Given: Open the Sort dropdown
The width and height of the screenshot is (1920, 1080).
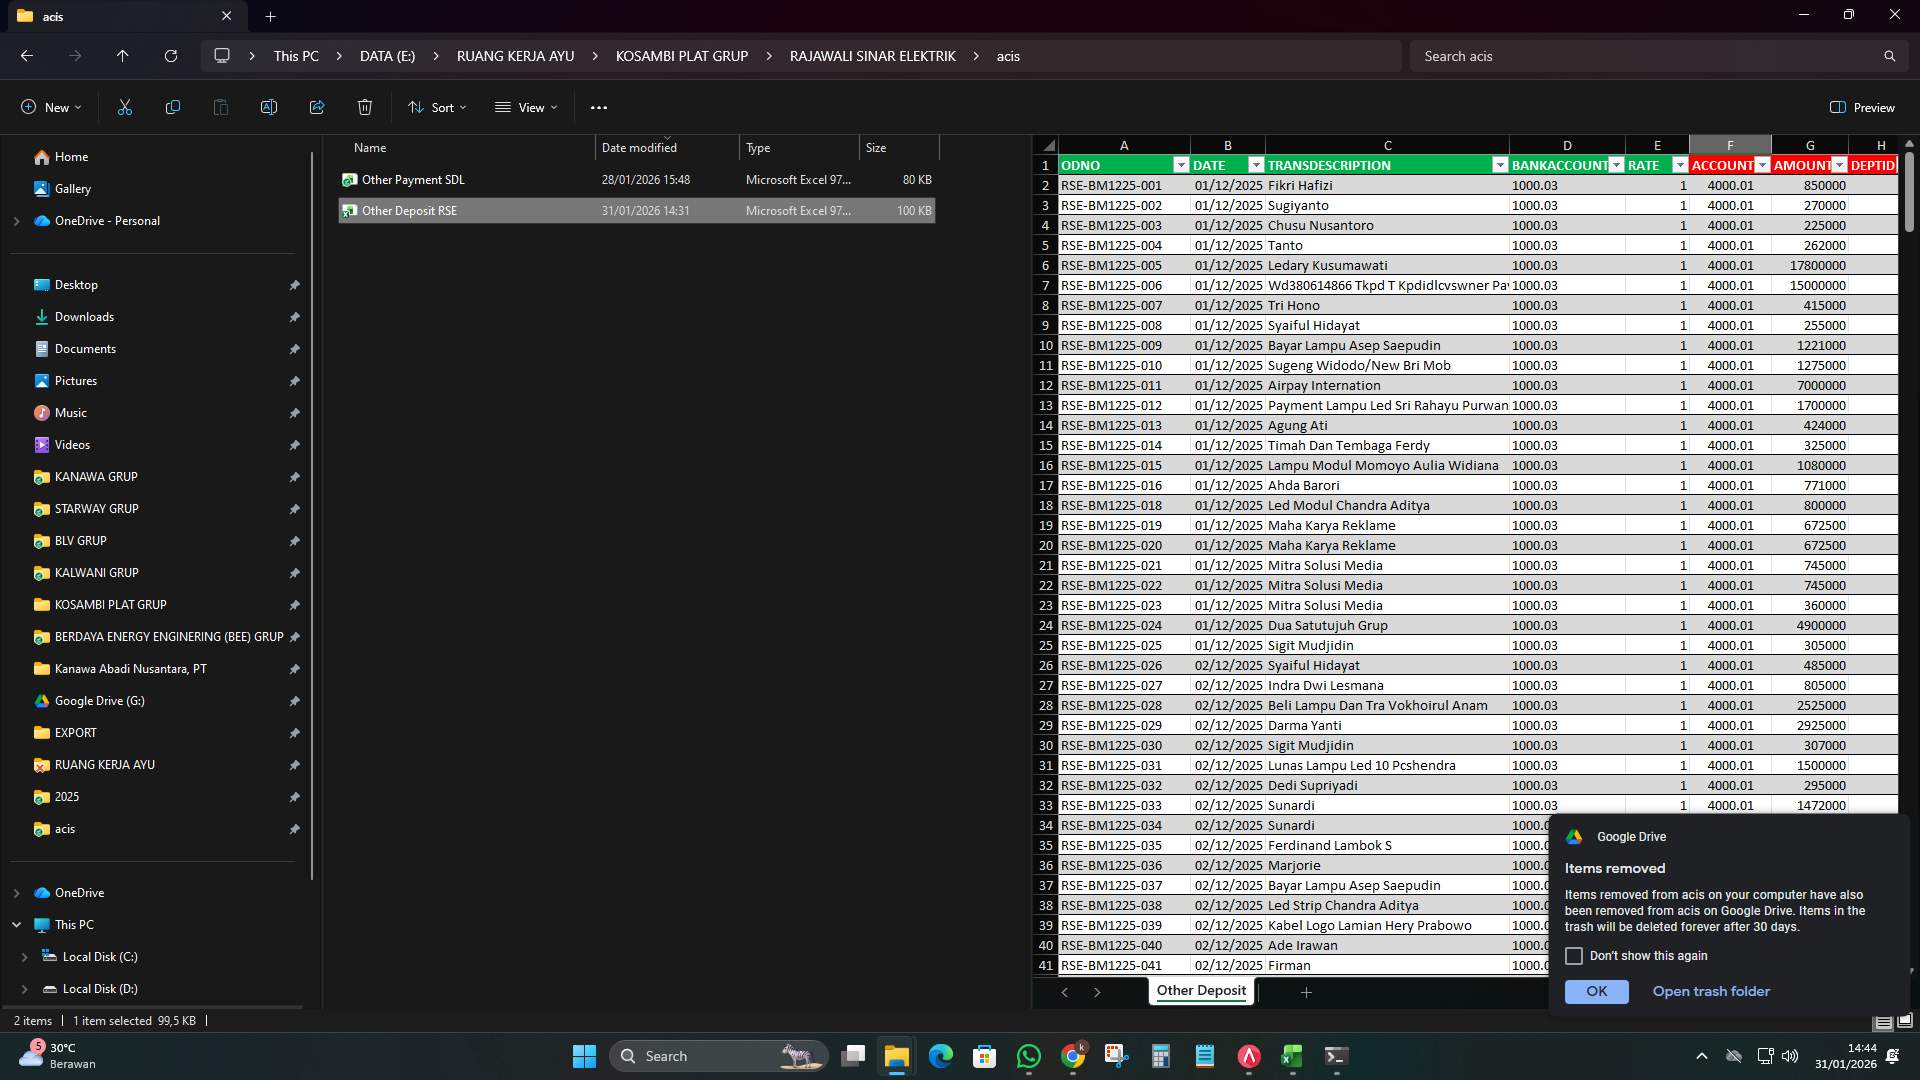Looking at the screenshot, I should pyautogui.click(x=437, y=107).
